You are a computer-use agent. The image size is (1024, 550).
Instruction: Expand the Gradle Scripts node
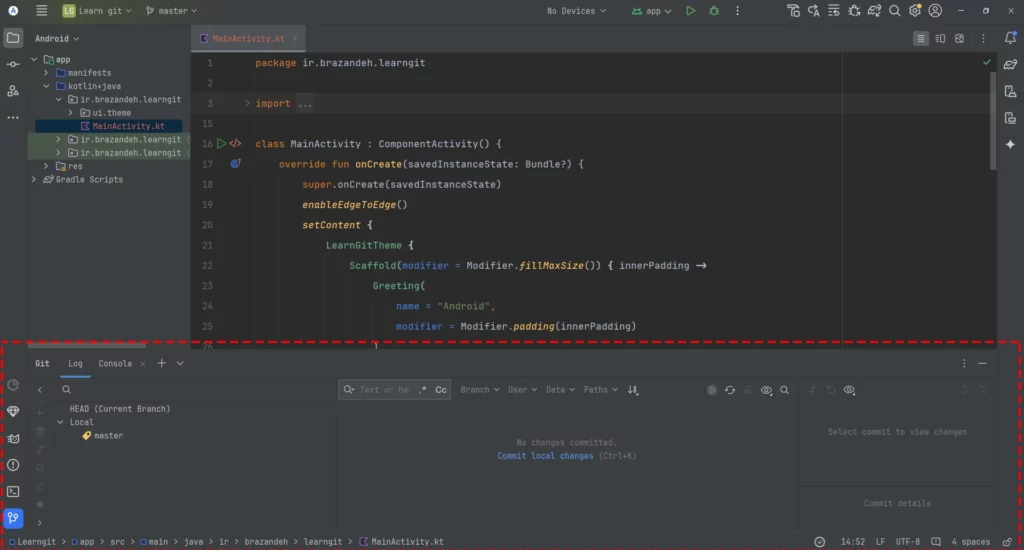coord(34,179)
